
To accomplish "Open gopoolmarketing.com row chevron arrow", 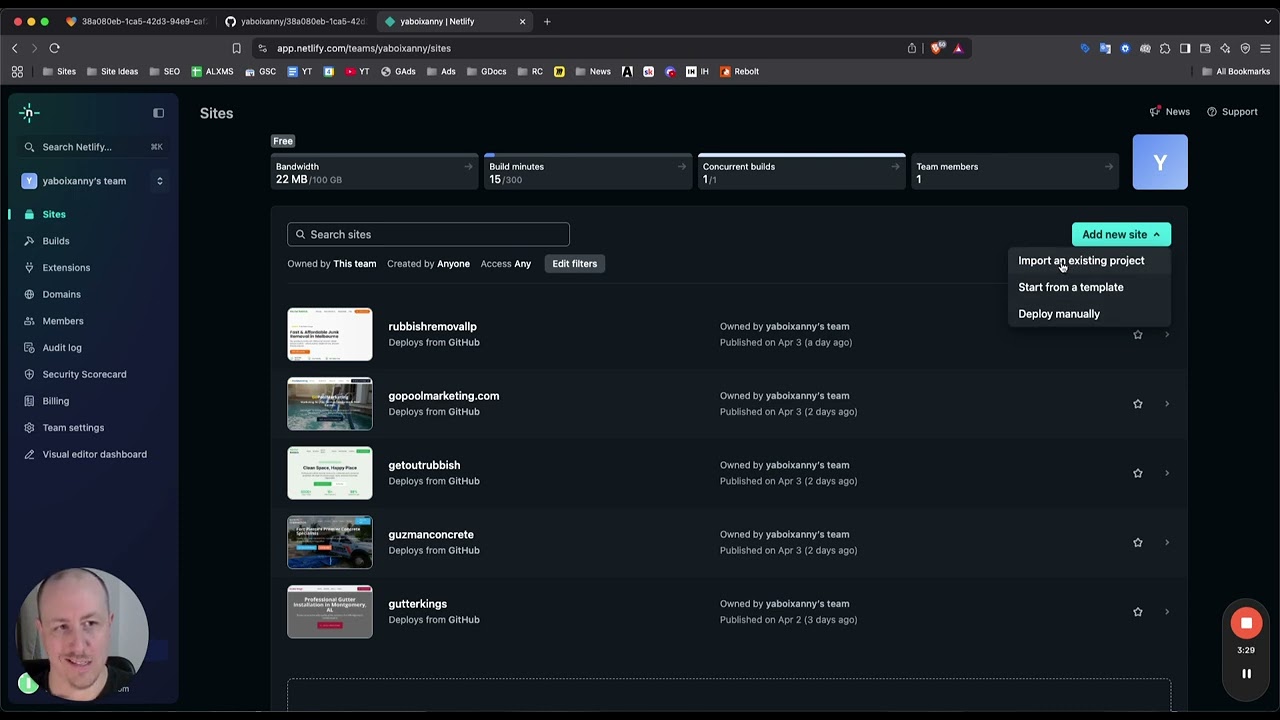I will pos(1166,404).
